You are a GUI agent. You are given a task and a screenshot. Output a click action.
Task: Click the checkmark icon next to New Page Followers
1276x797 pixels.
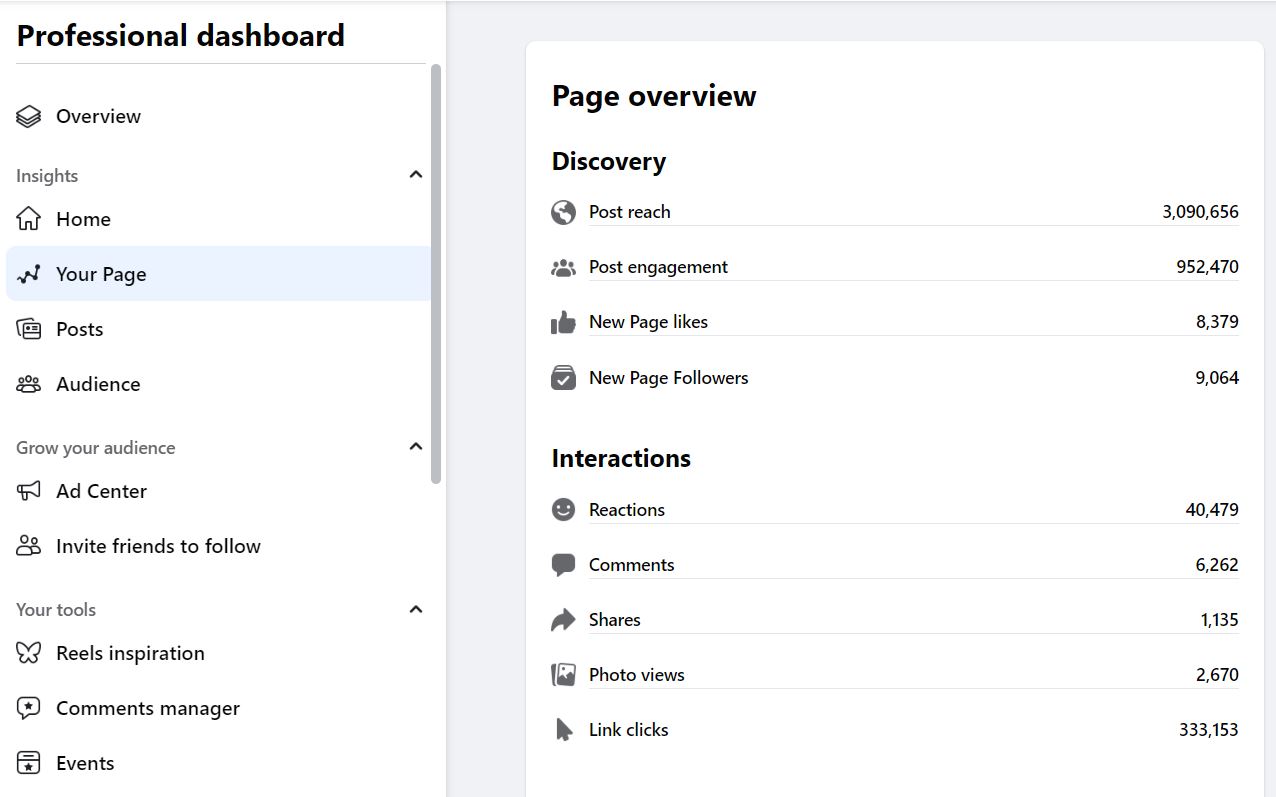[x=563, y=377]
